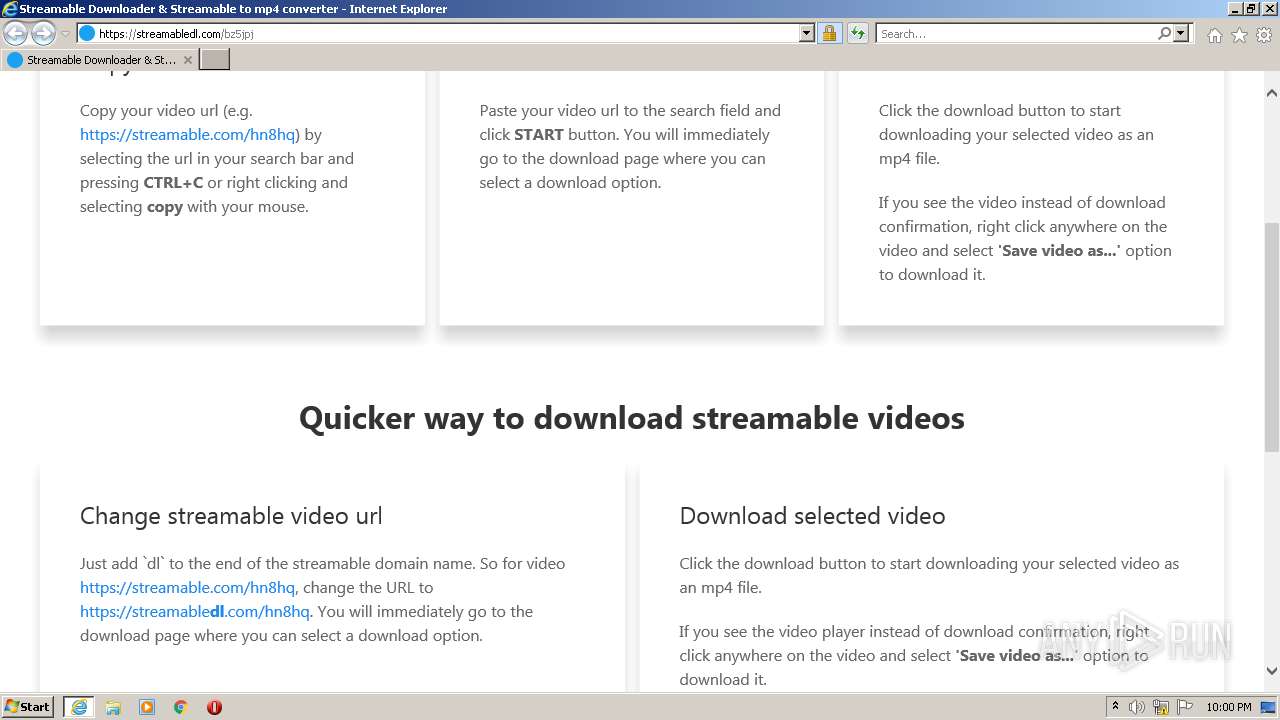This screenshot has height=720, width=1280.
Task: Click the volume speaker tray icon
Action: (1137, 707)
